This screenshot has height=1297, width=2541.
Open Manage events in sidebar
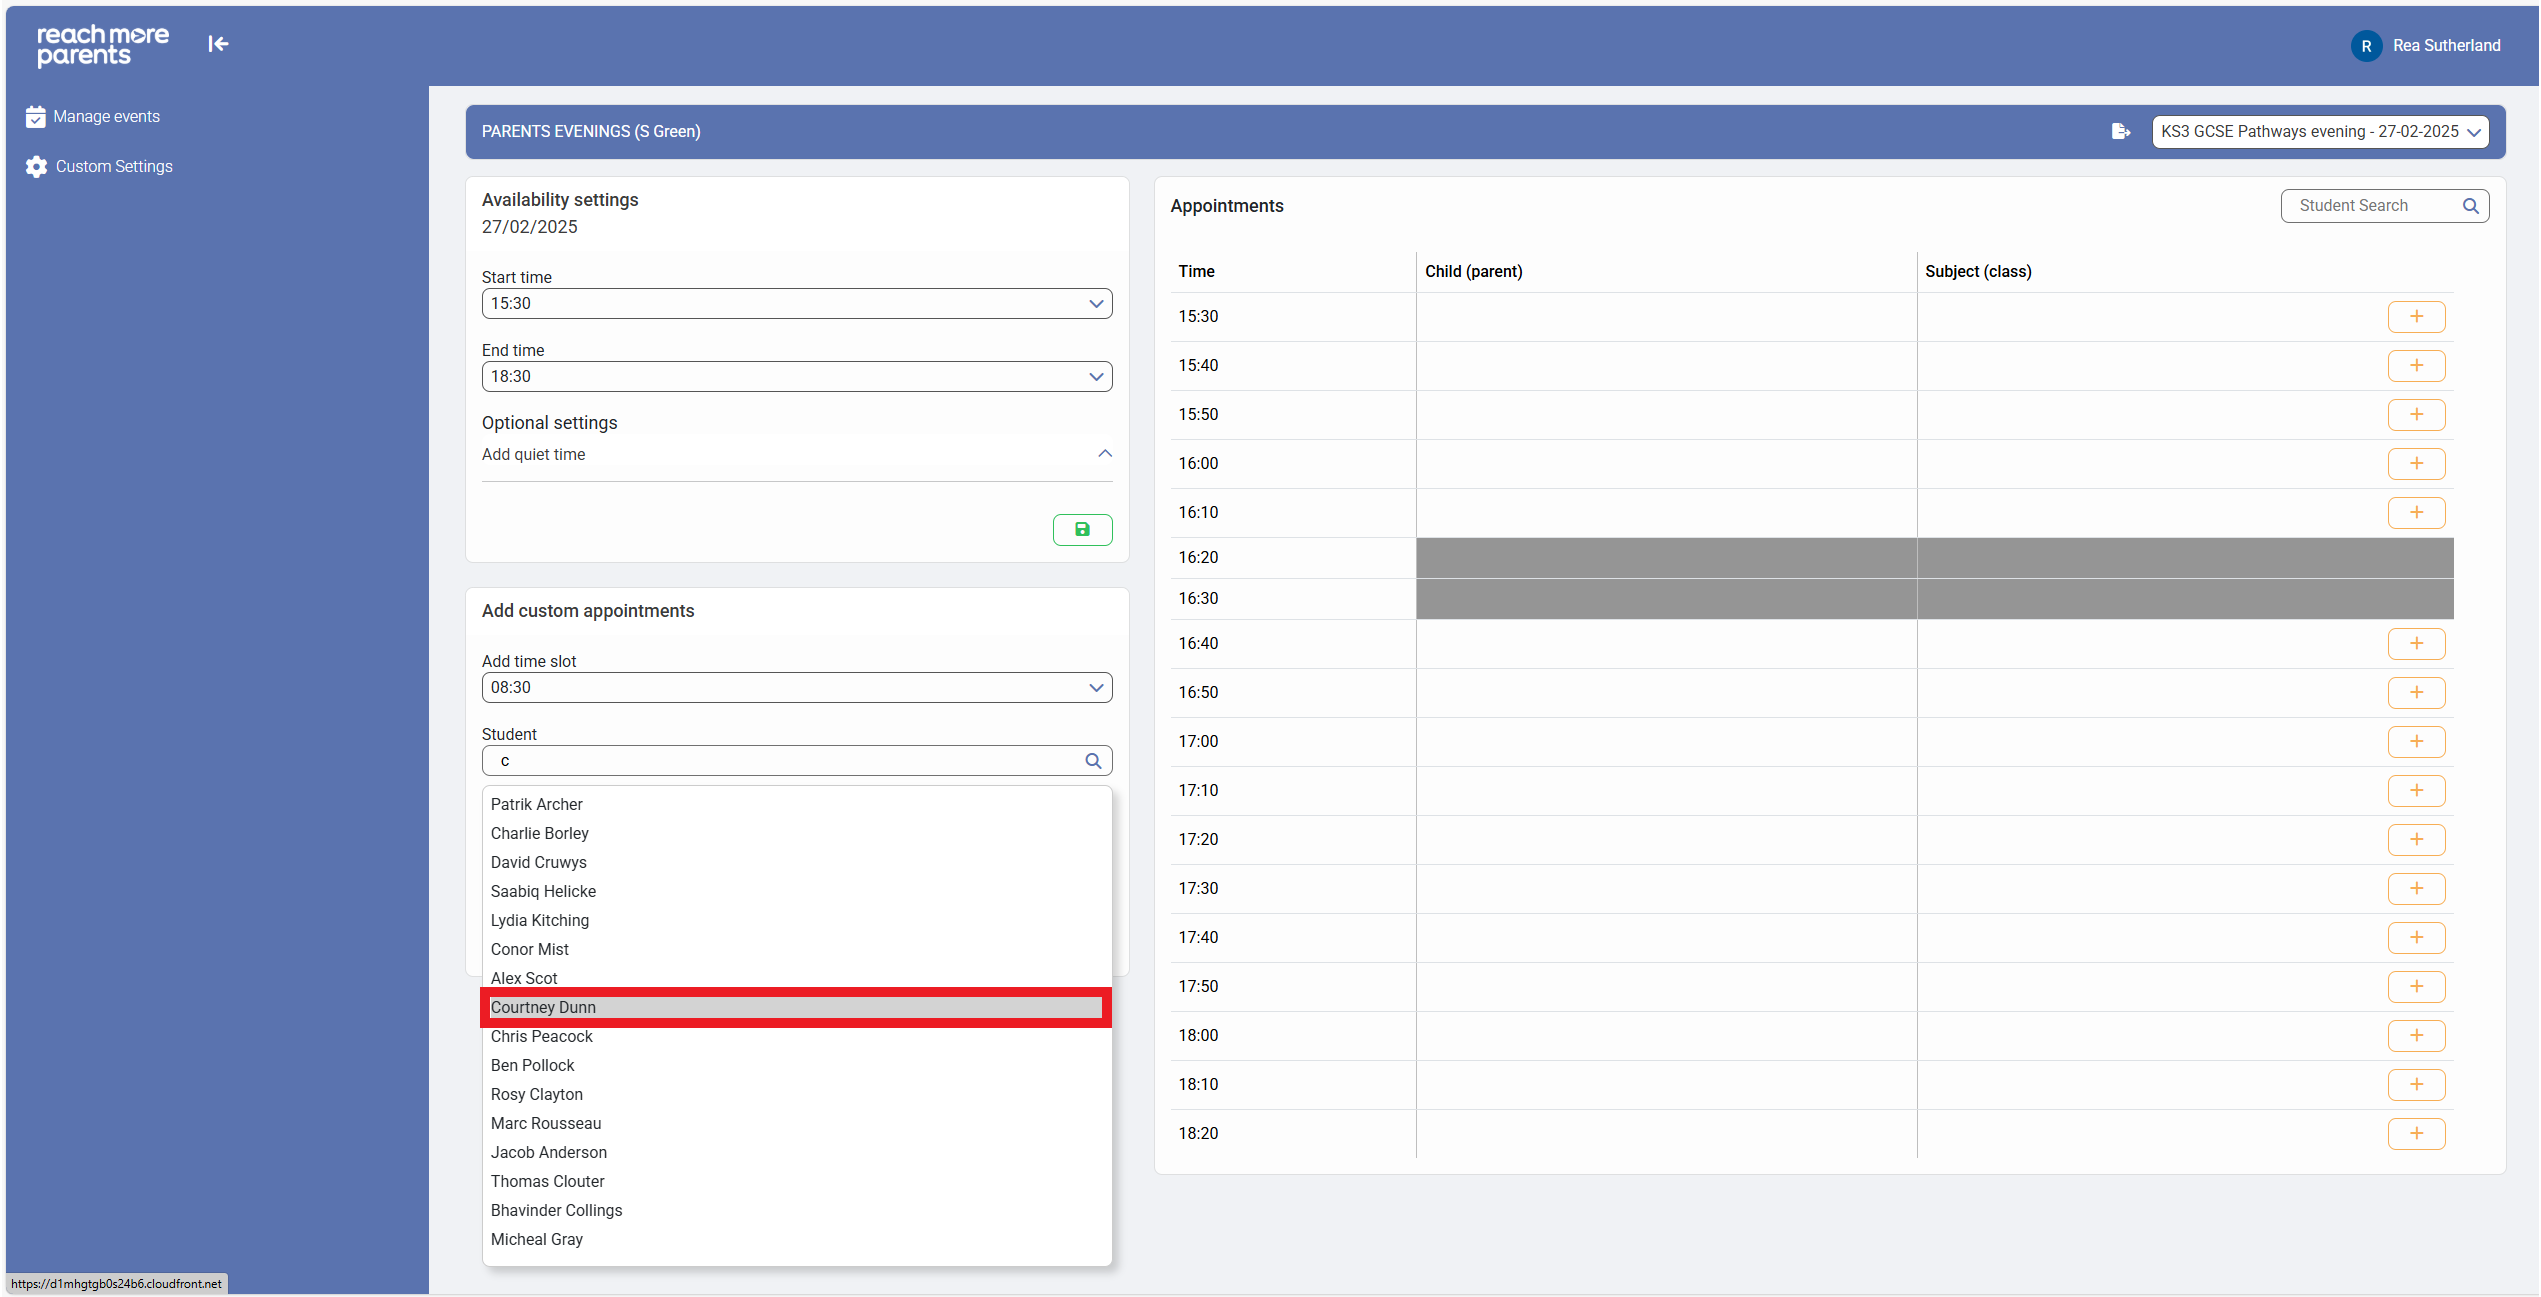pos(106,117)
